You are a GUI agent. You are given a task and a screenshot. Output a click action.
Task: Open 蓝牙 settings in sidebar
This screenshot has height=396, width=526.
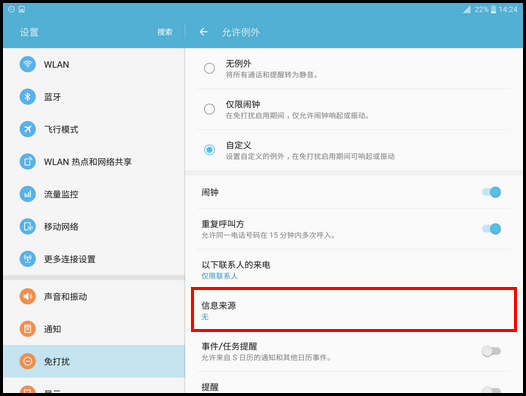[94, 97]
